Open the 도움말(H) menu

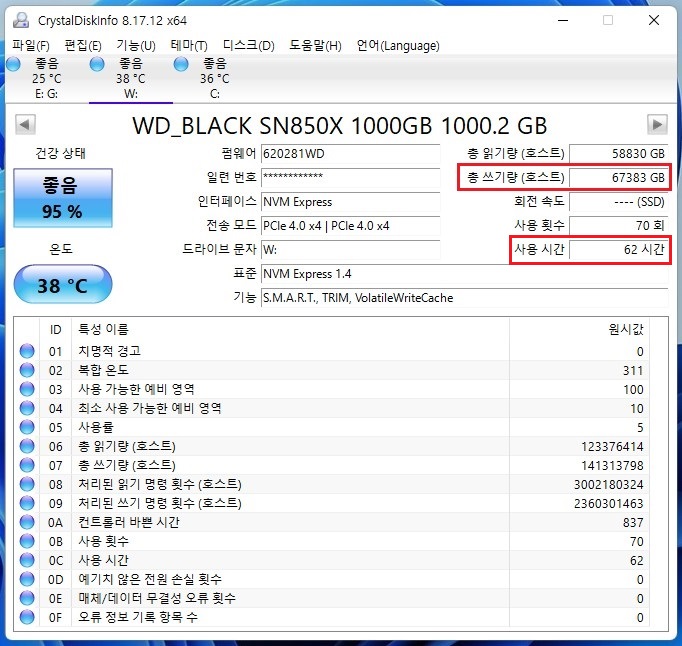coord(315,45)
